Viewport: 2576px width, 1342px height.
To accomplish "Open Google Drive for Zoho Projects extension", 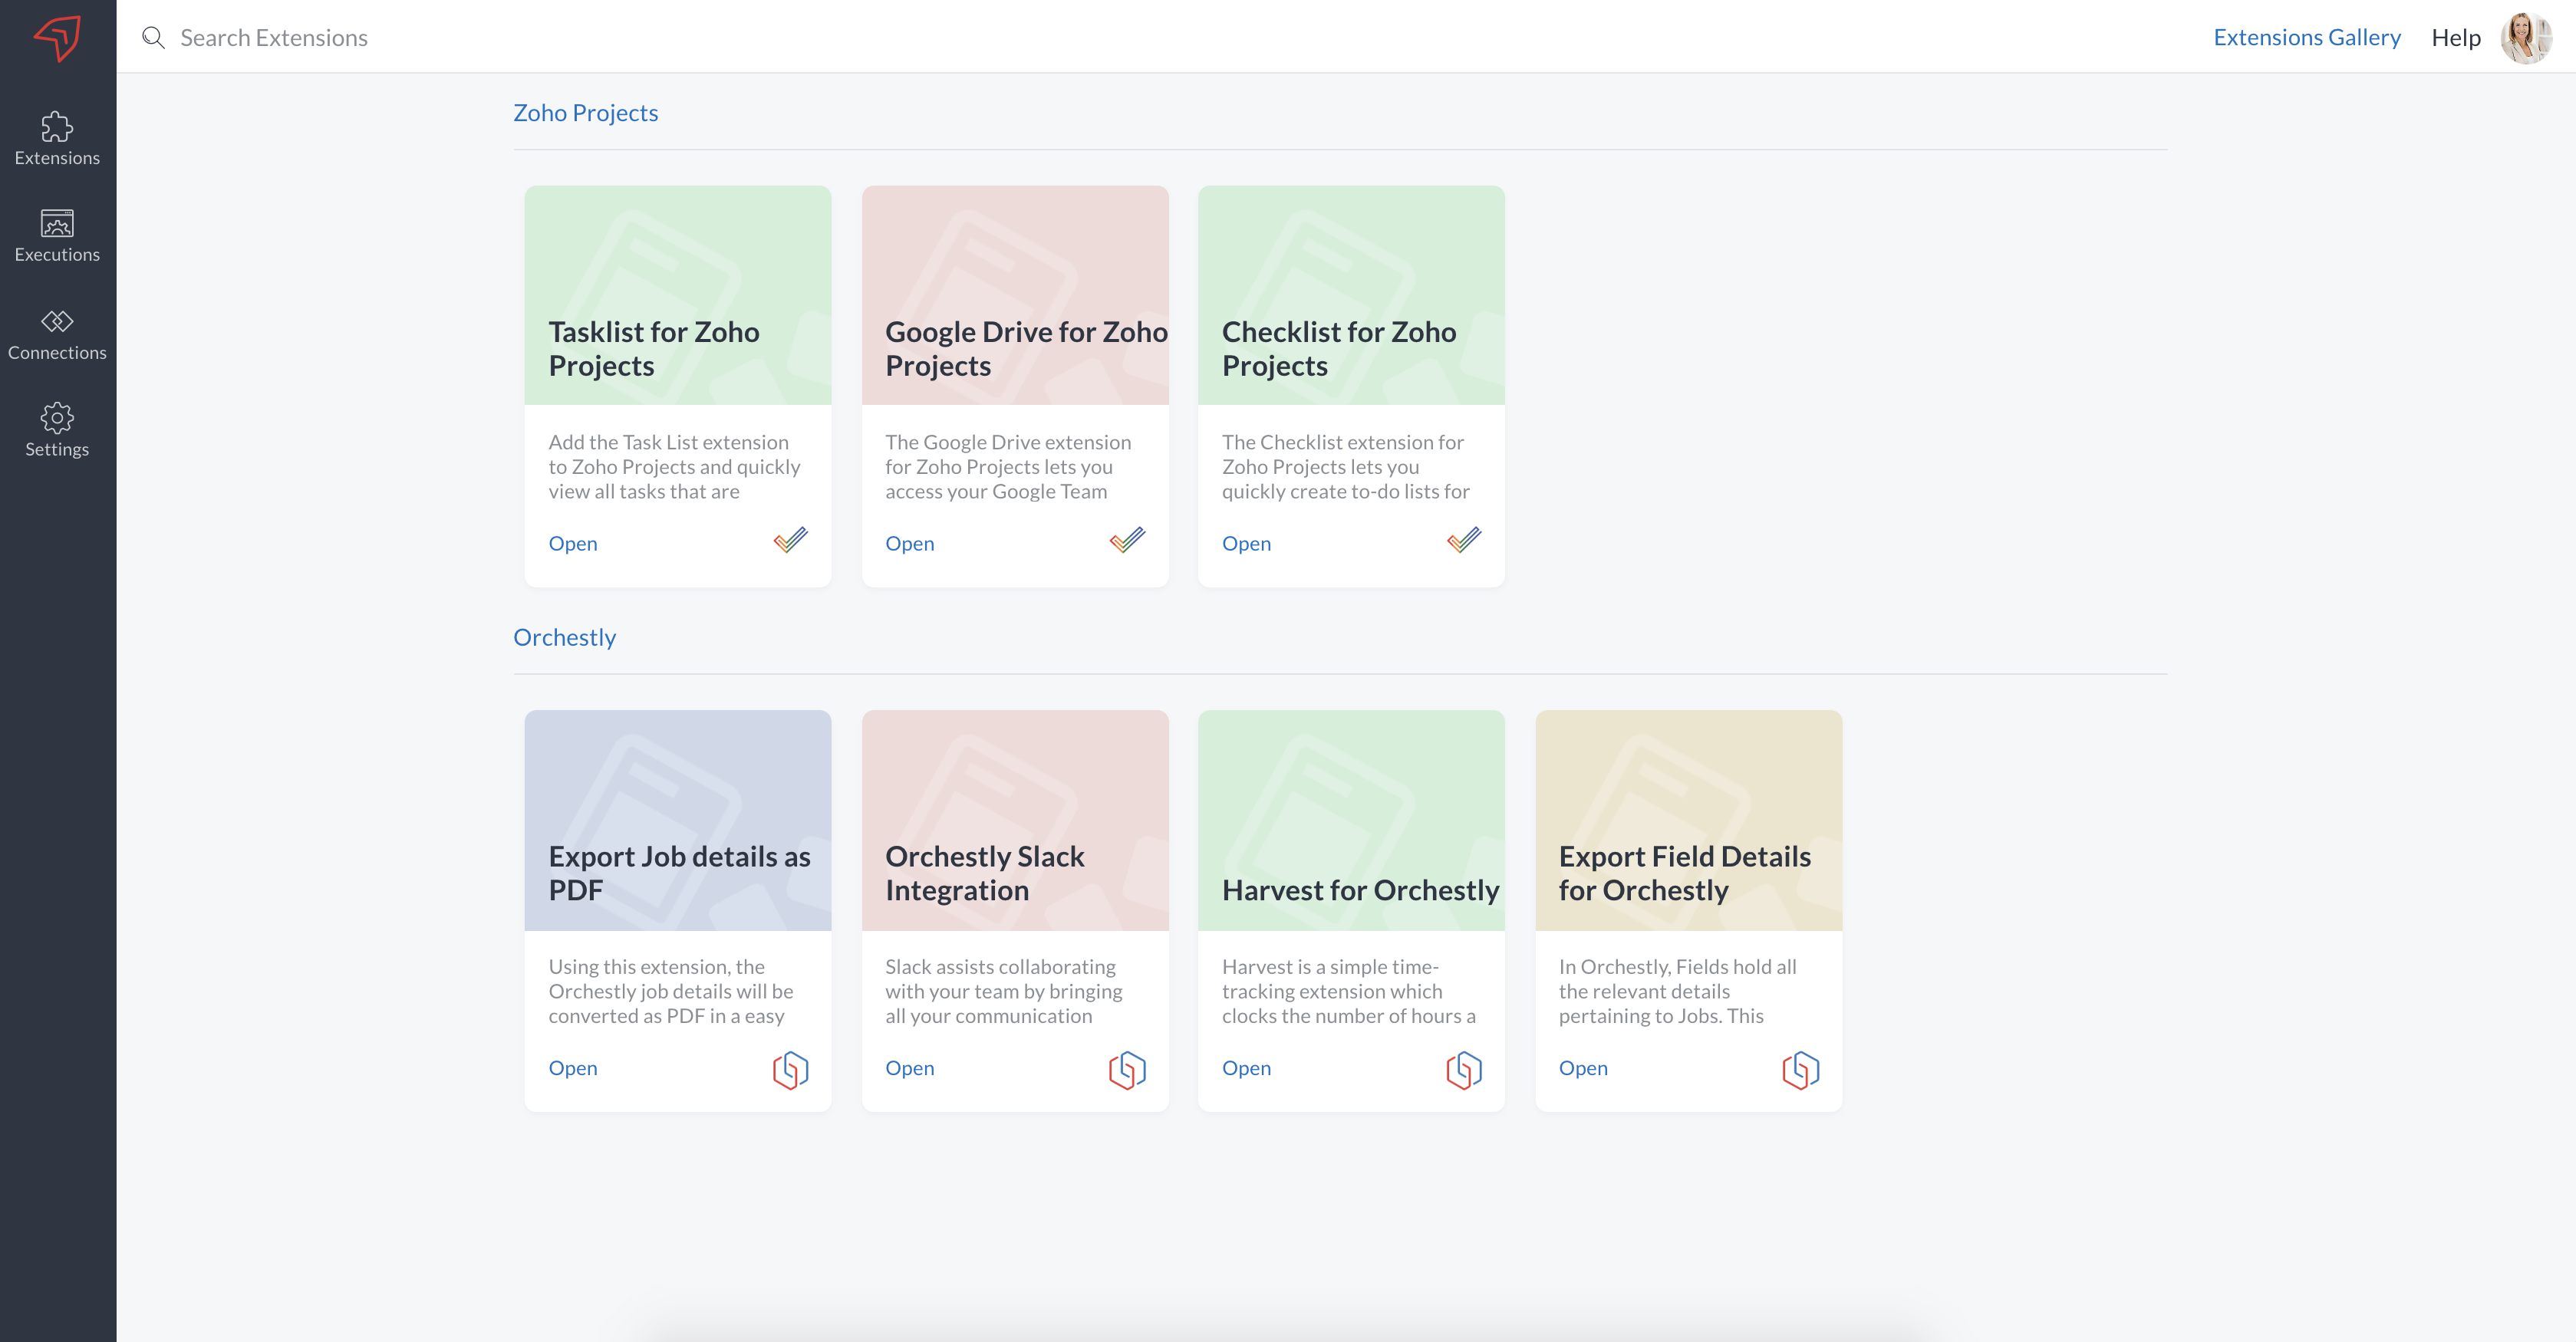I will click(909, 543).
